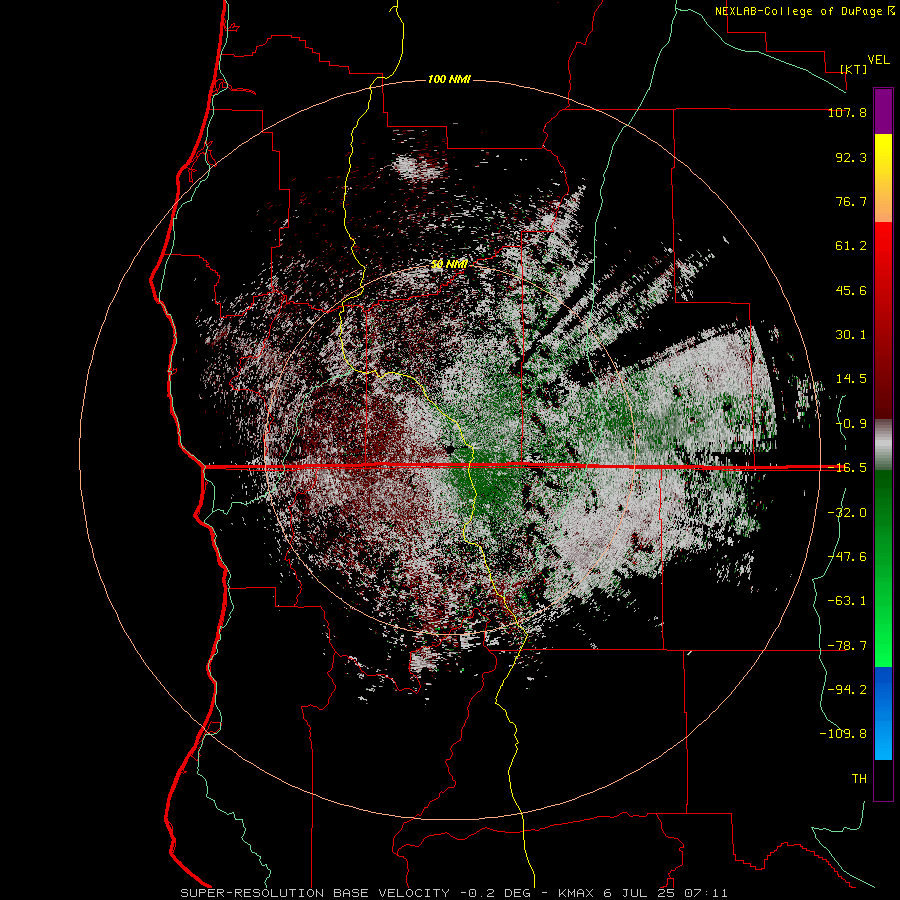Select the 107.8 velocity scale value
Screen dimensions: 900x900
click(847, 112)
